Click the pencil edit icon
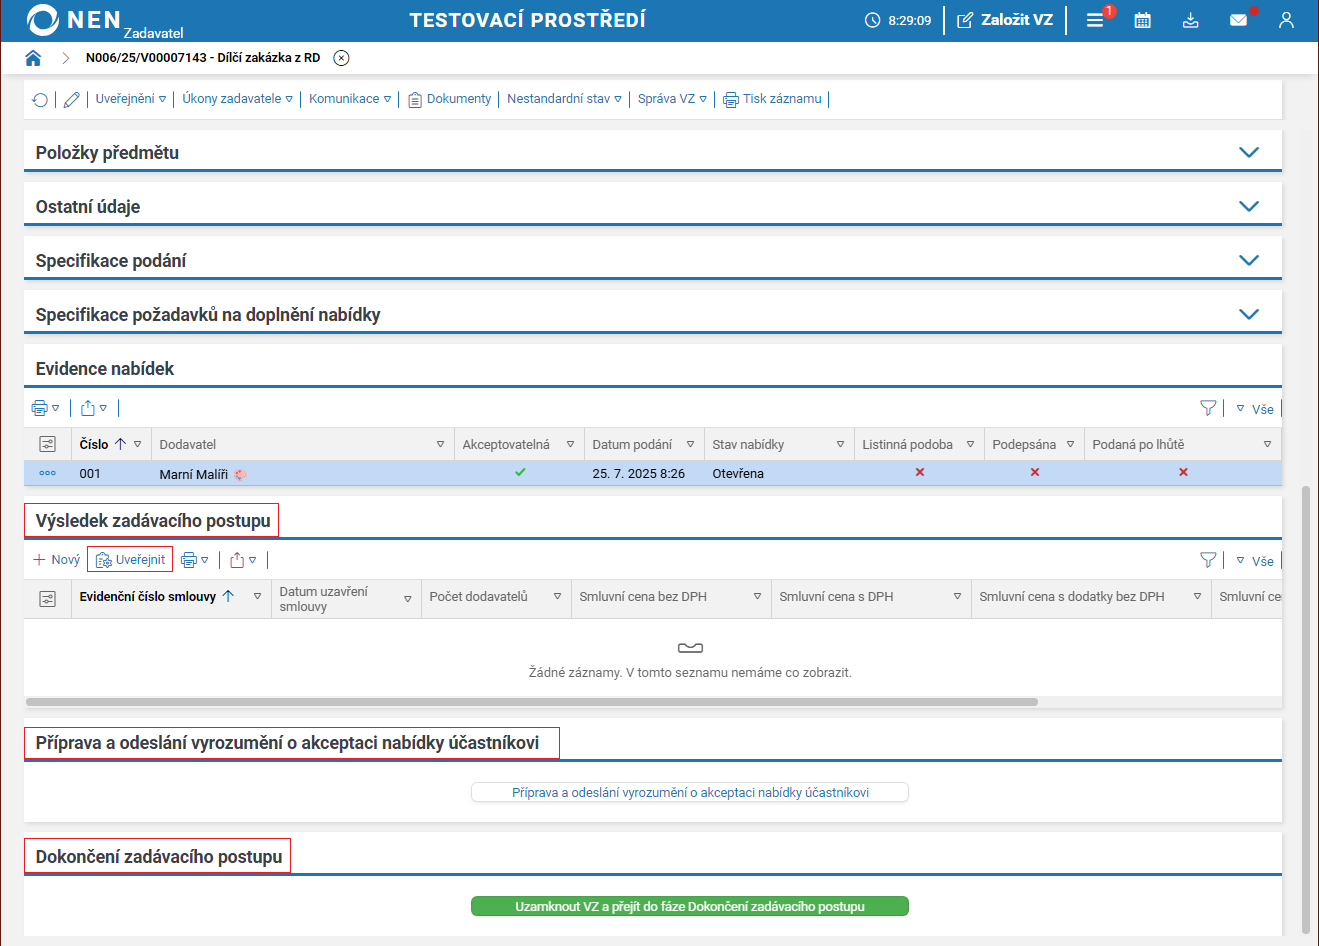The image size is (1319, 946). click(x=71, y=99)
